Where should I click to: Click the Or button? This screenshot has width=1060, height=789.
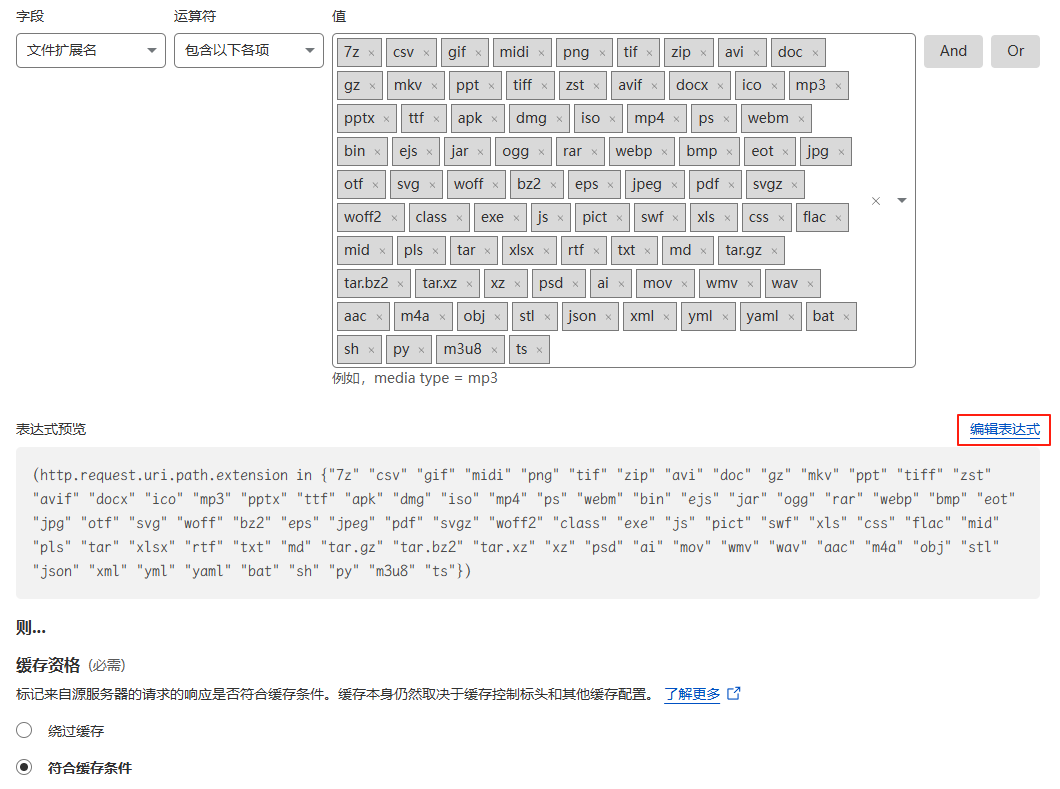click(1015, 51)
